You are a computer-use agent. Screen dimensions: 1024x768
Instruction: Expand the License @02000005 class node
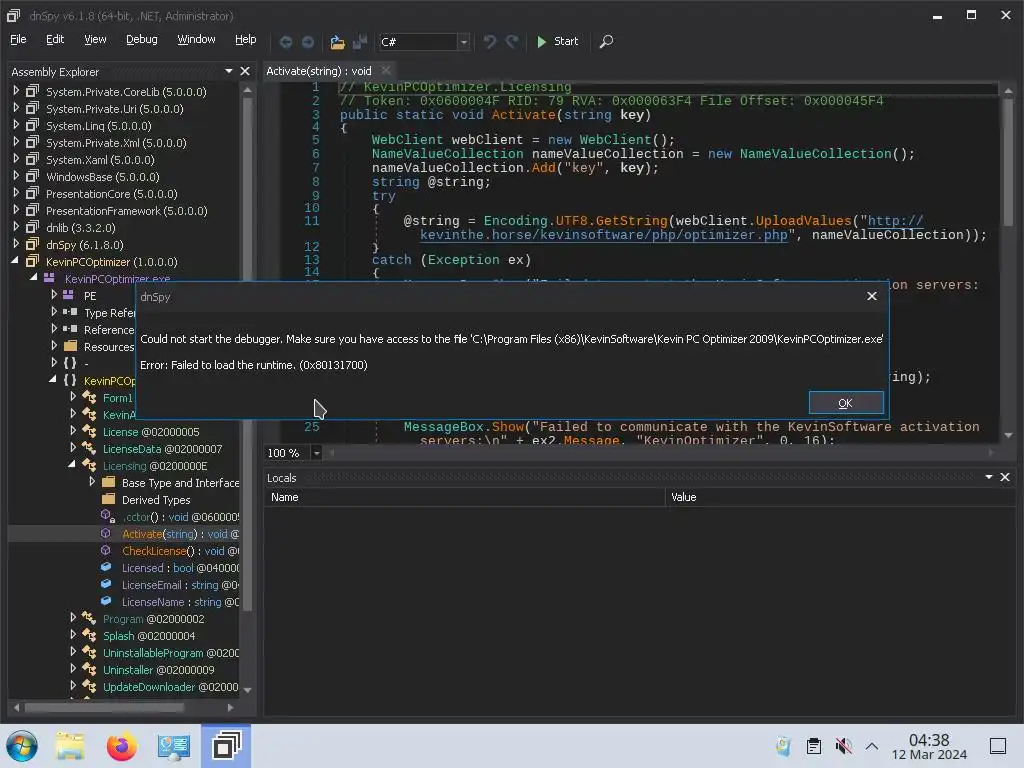tap(72, 430)
